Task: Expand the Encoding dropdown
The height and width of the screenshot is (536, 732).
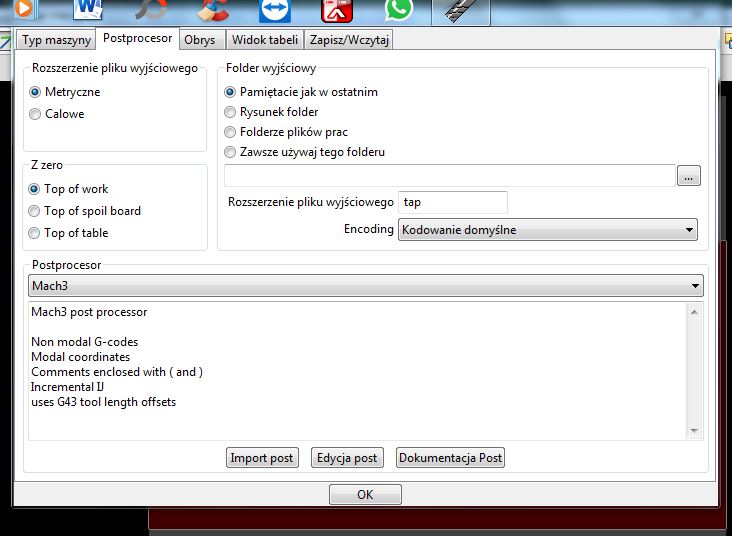Action: click(547, 230)
